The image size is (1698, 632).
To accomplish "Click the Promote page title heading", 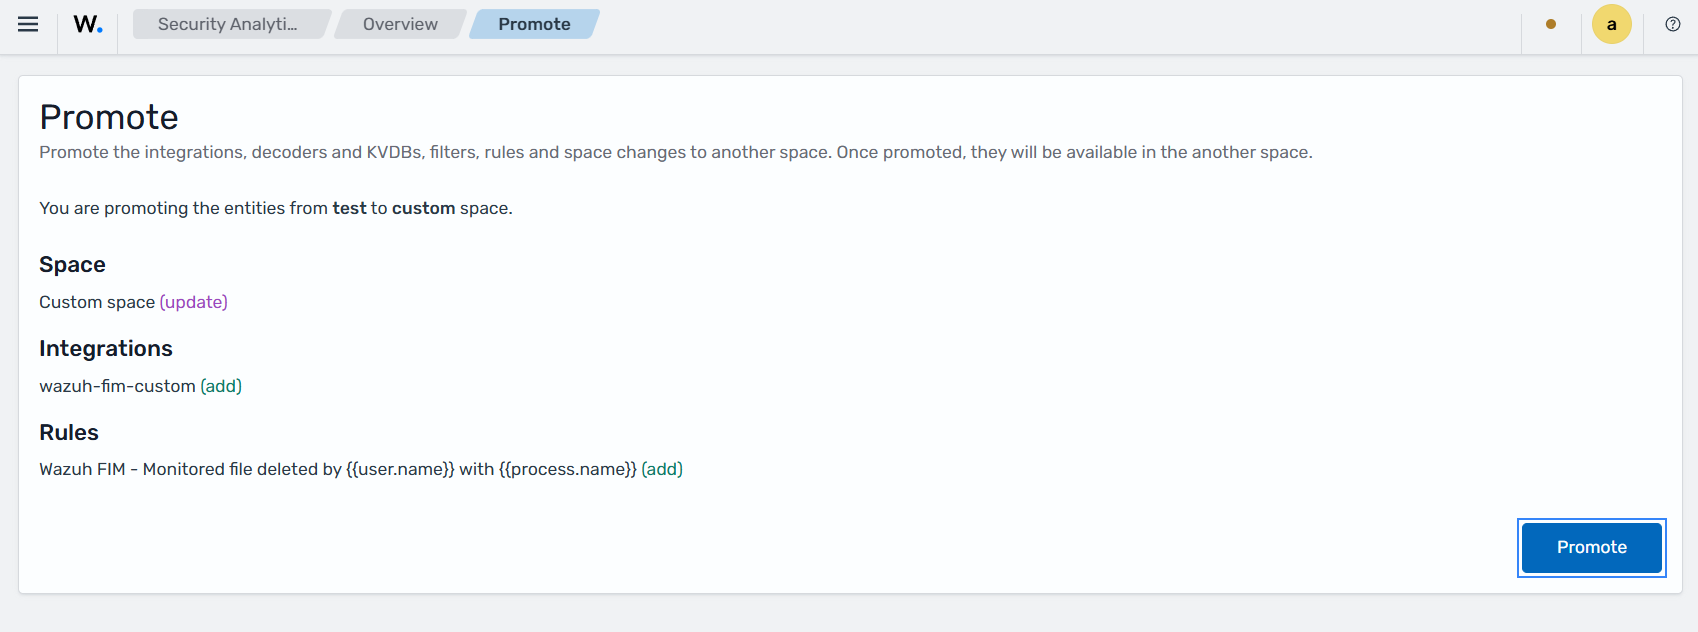I will click(x=109, y=117).
